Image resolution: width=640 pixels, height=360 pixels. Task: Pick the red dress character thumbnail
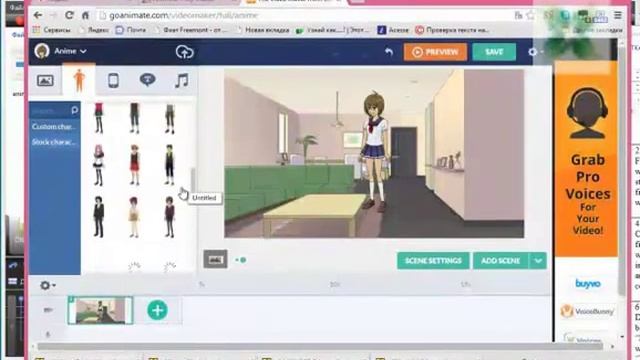pos(134,165)
